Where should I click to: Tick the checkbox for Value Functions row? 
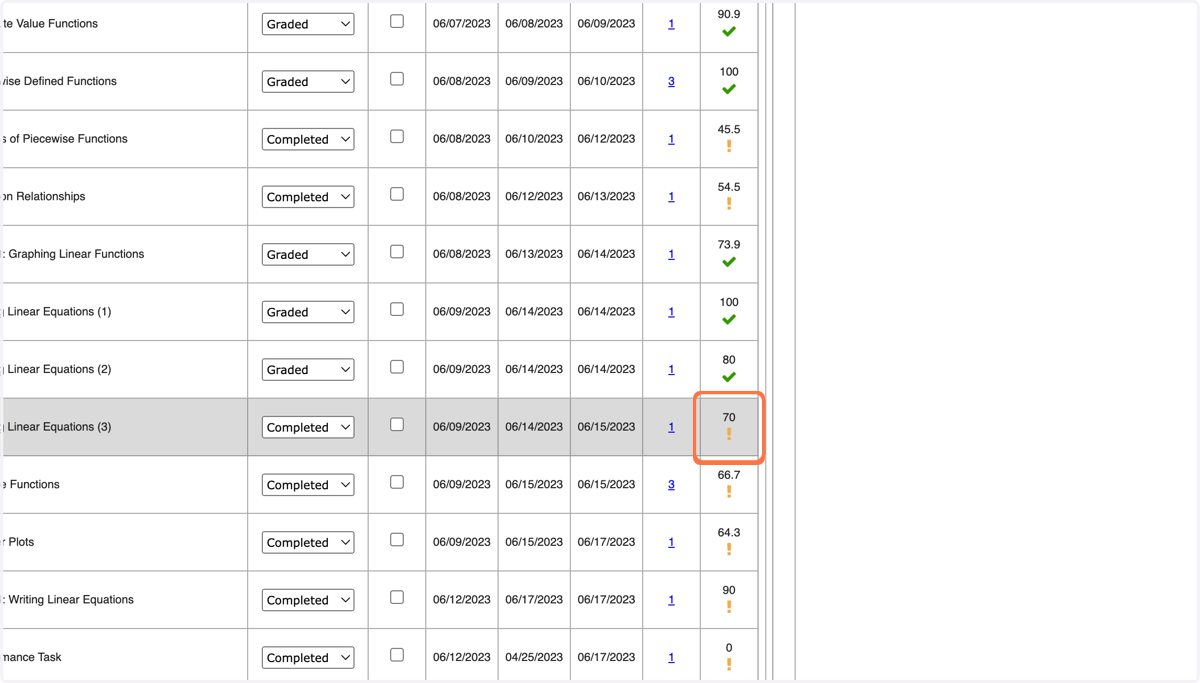(397, 21)
